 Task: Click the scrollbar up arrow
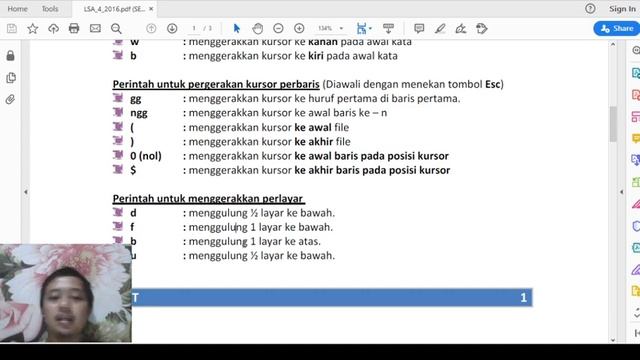pyautogui.click(x=613, y=44)
